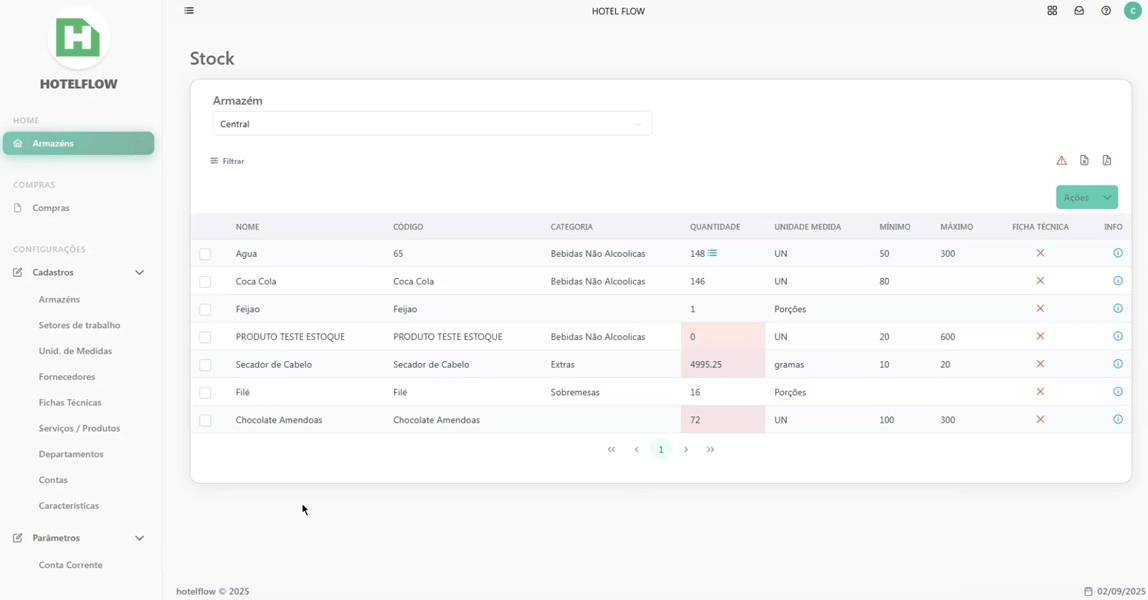Tick the checkbox for Coca Cola

[x=205, y=282]
